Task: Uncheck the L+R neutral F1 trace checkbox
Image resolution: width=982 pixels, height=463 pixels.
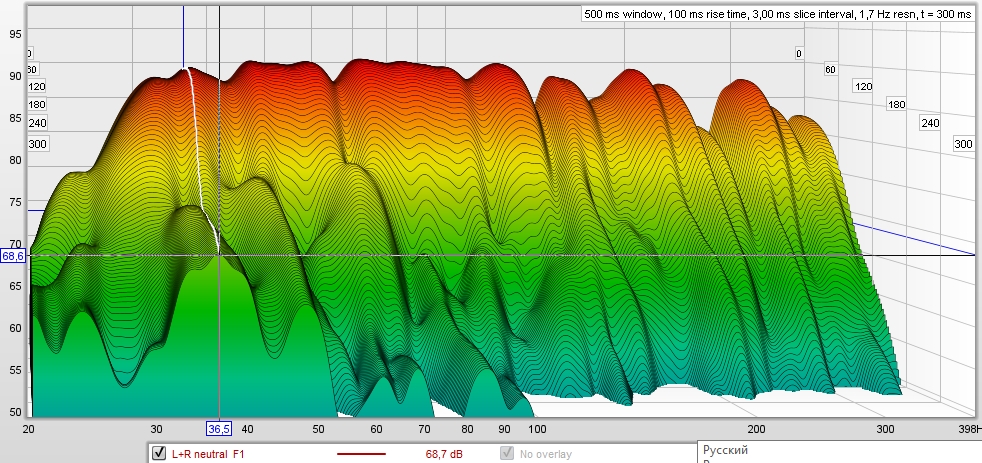Action: [158, 454]
